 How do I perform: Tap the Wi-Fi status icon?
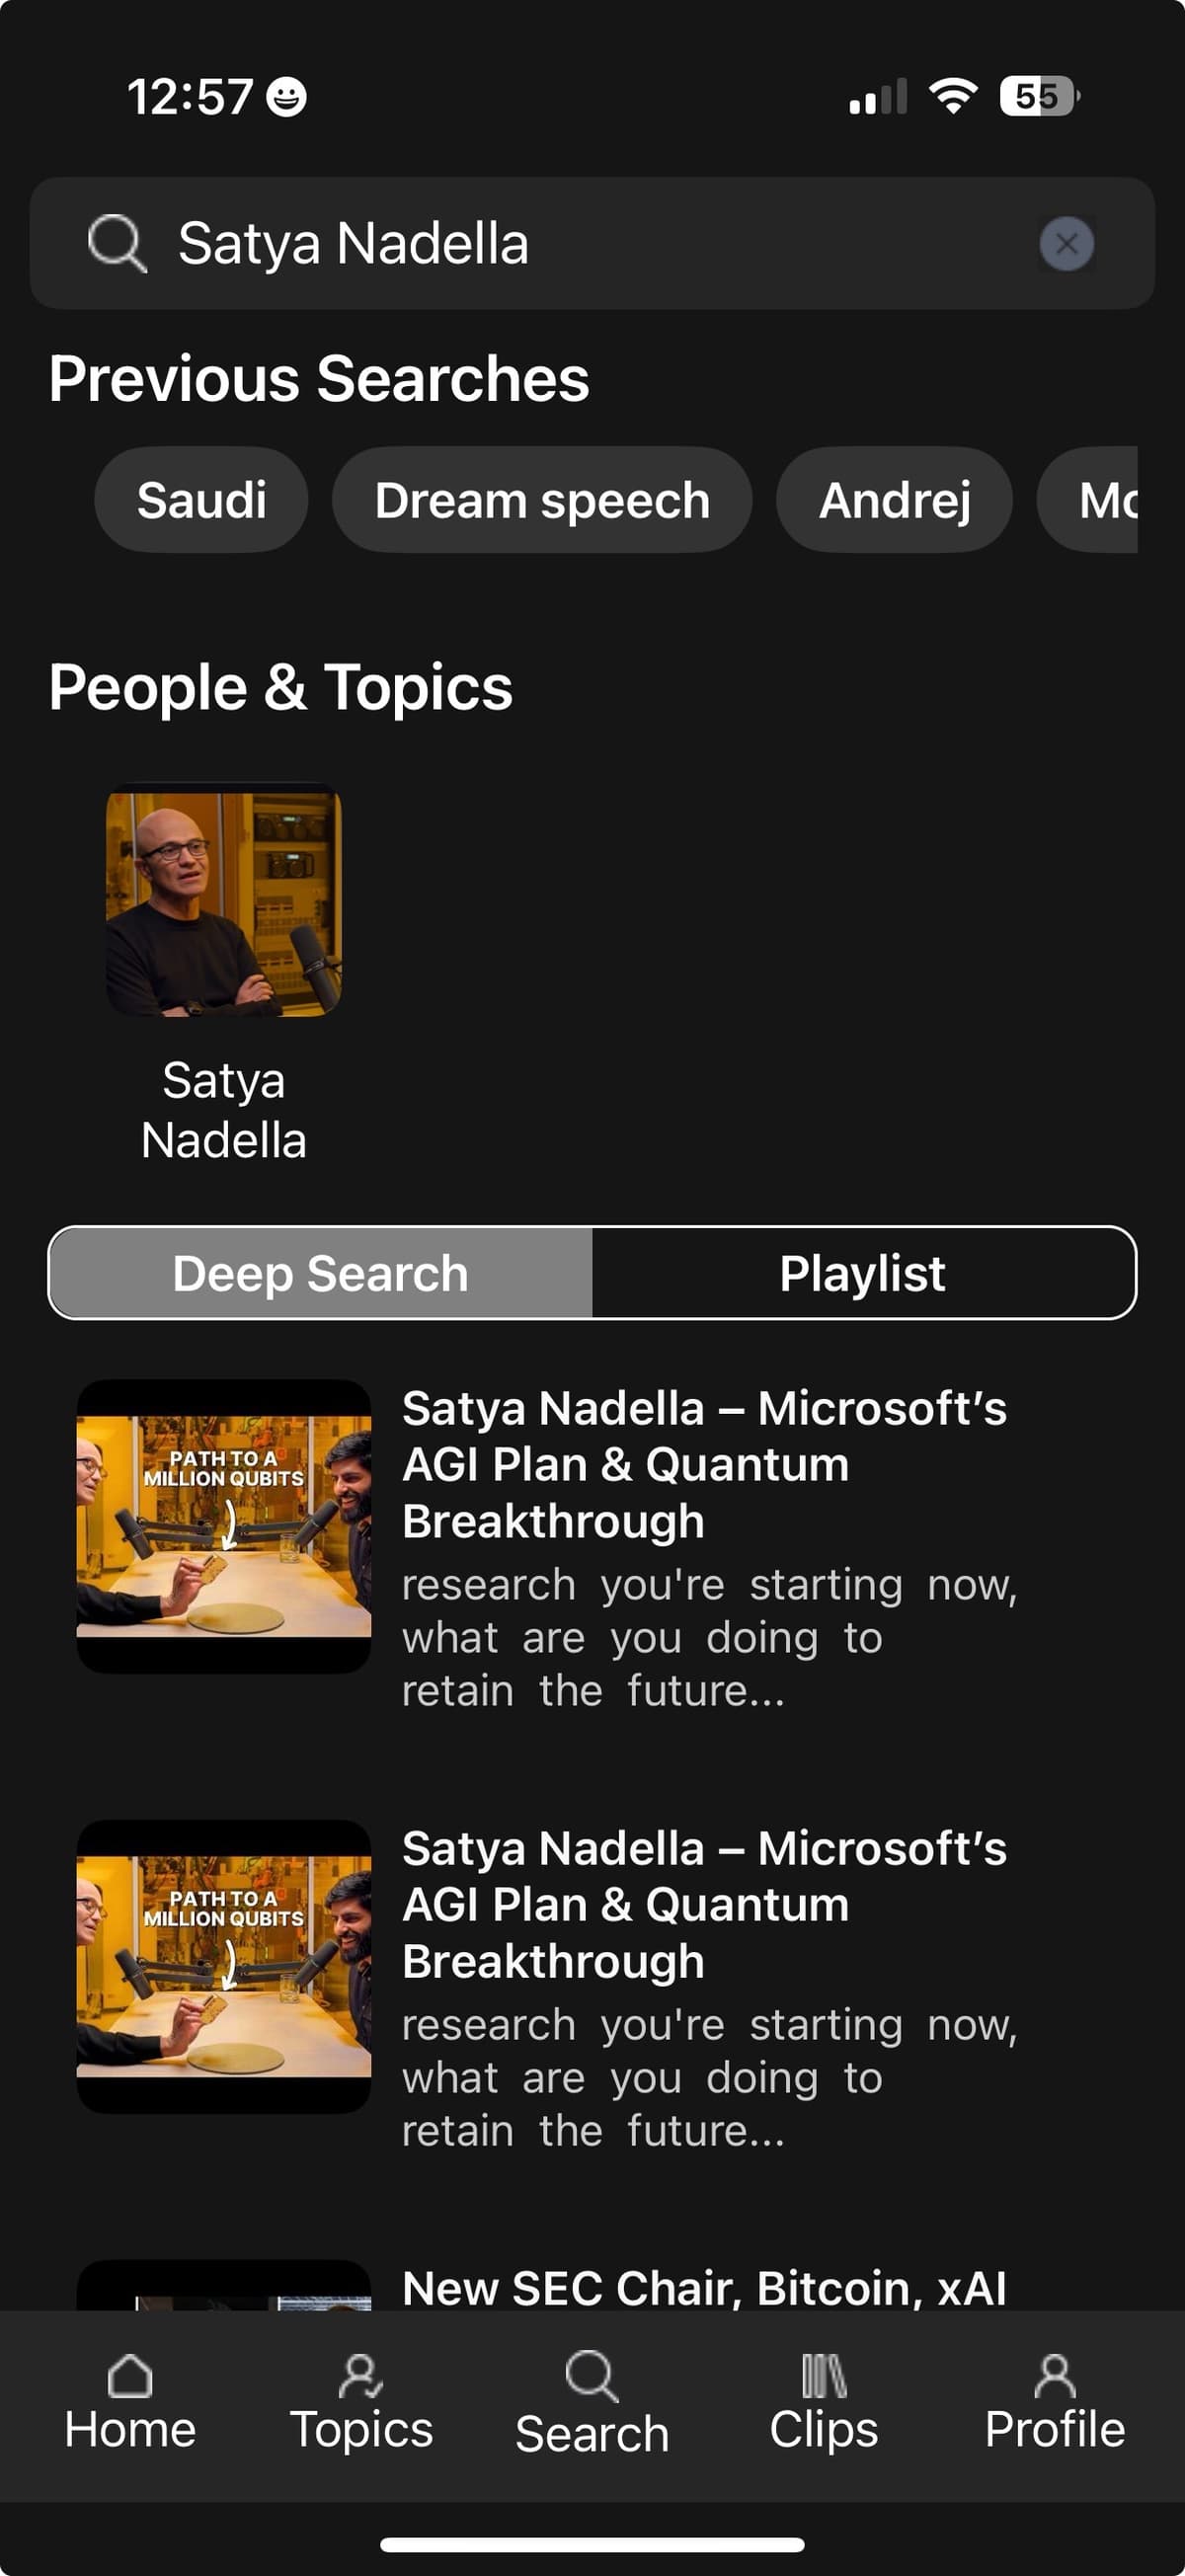(952, 97)
